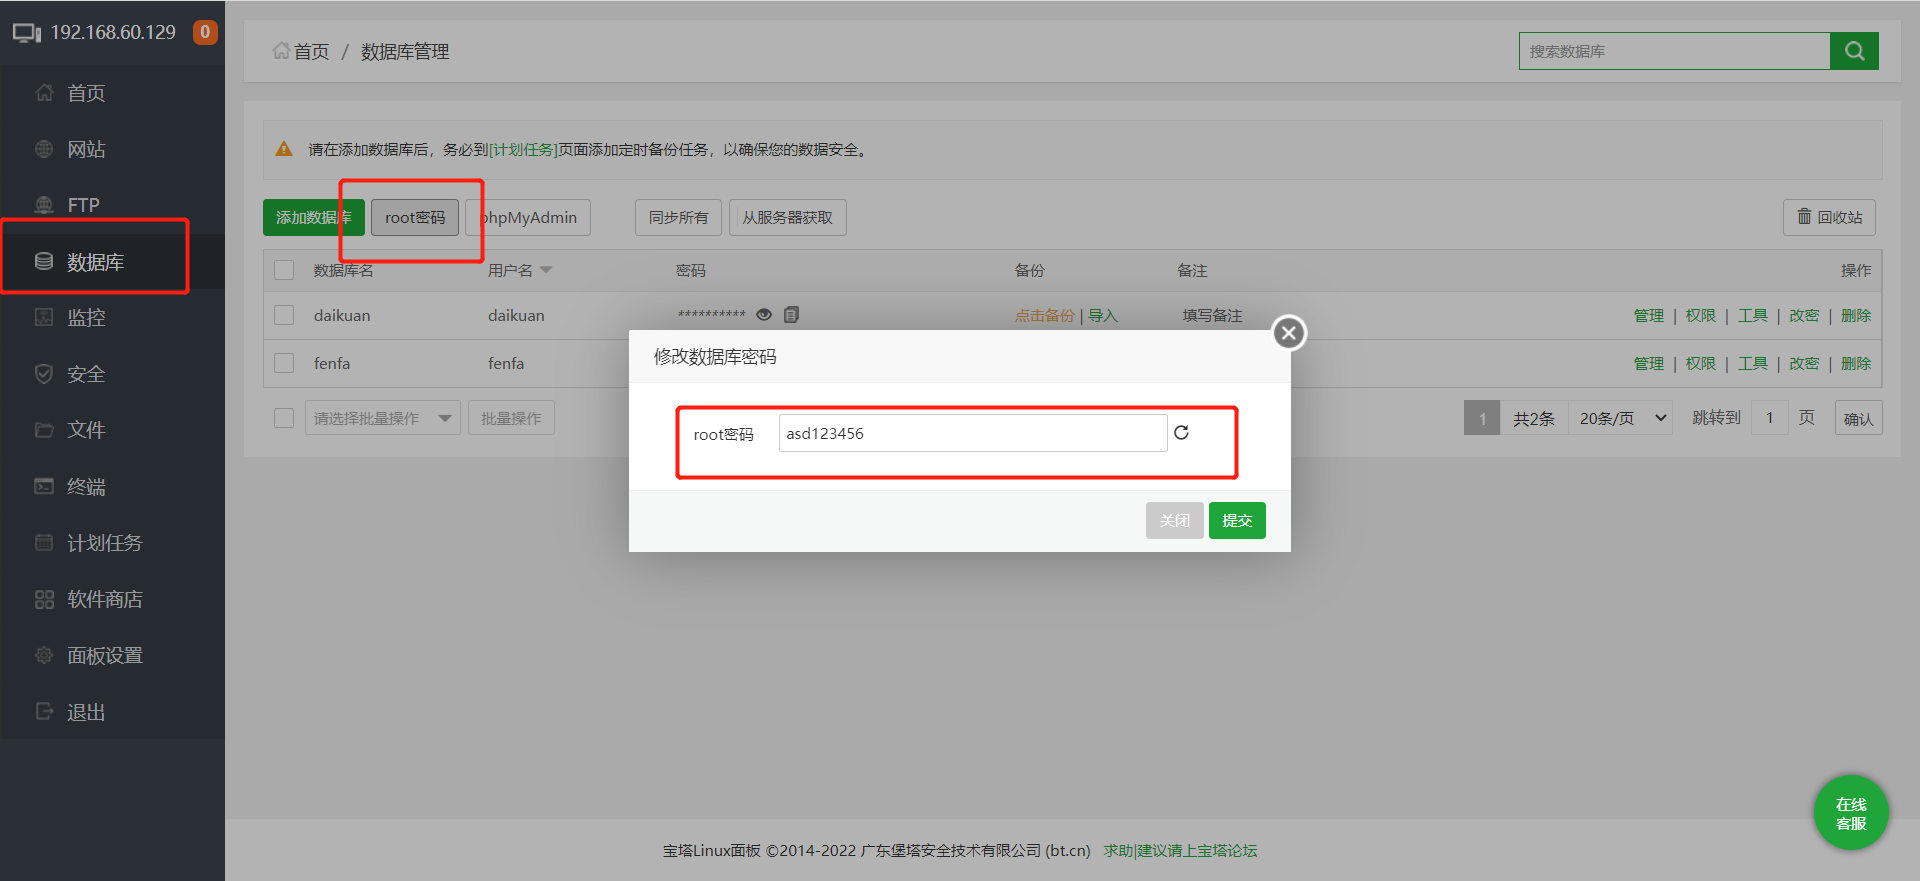Check the fenfa row checkbox

[284, 363]
